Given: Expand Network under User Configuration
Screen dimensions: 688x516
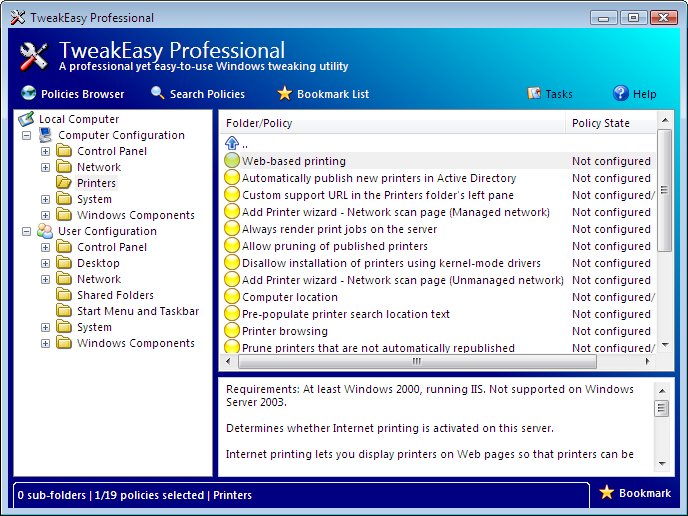Looking at the screenshot, I should pyautogui.click(x=45, y=279).
